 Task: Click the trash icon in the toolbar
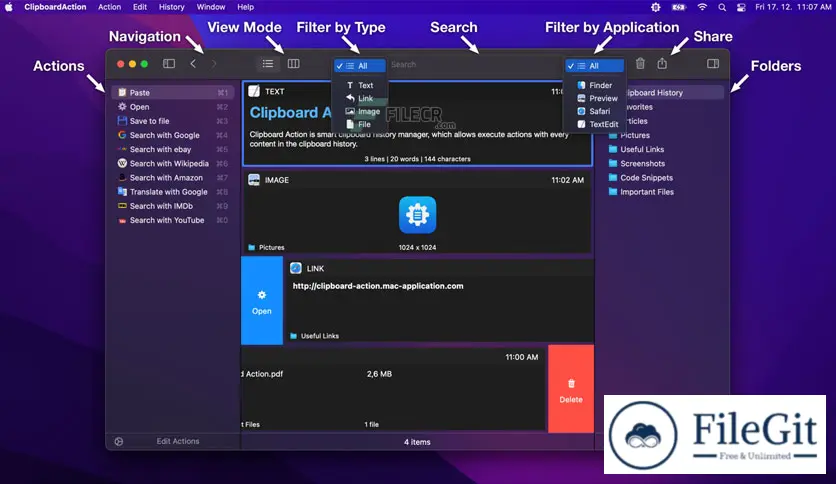click(640, 63)
